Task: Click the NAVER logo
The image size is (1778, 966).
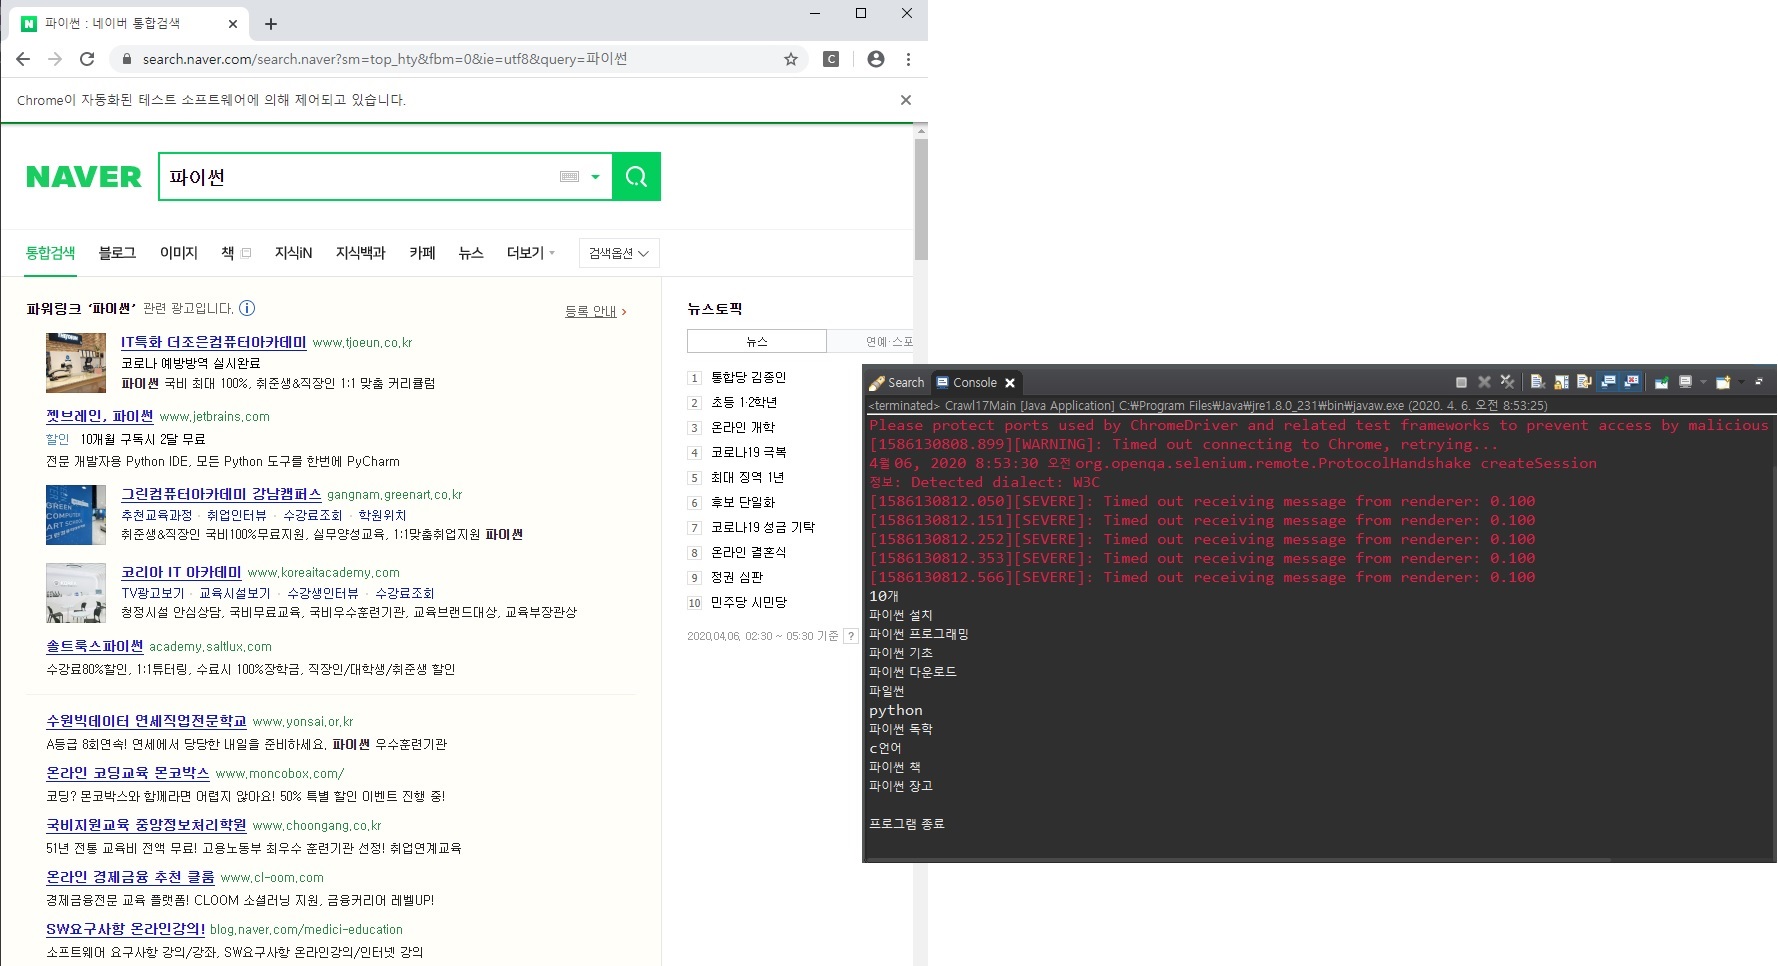Action: (x=84, y=177)
